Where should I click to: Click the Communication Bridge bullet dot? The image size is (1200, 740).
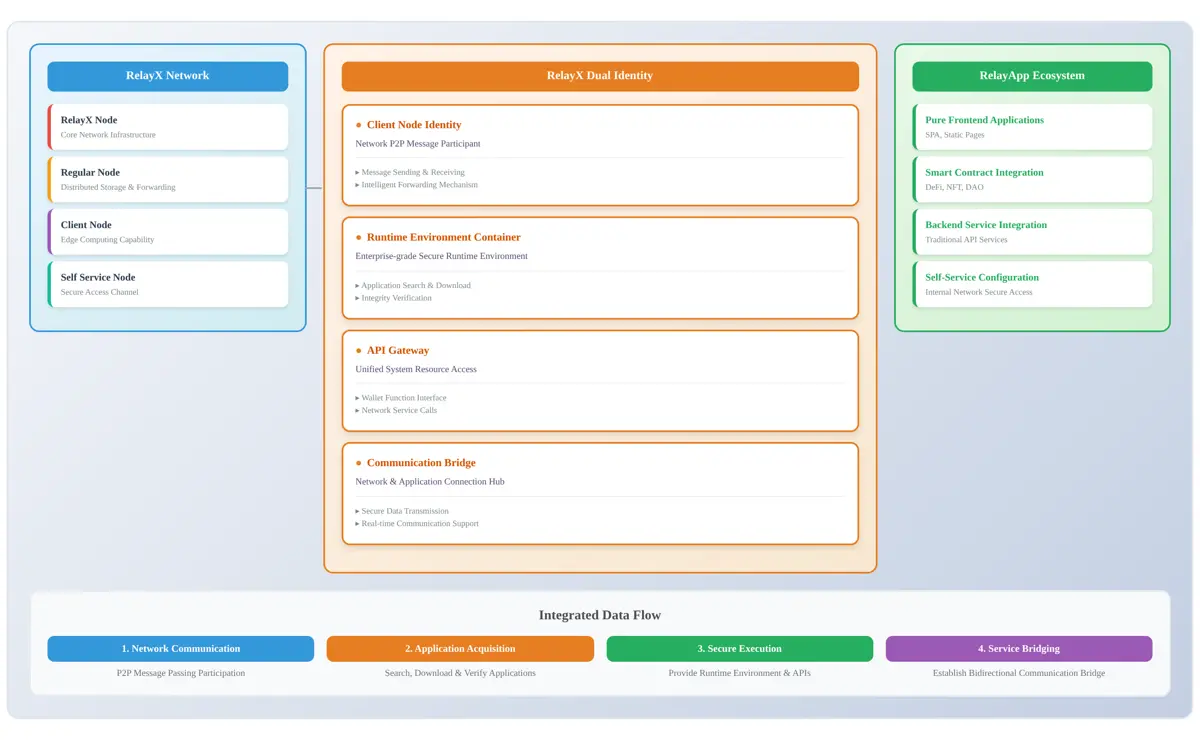pos(359,464)
